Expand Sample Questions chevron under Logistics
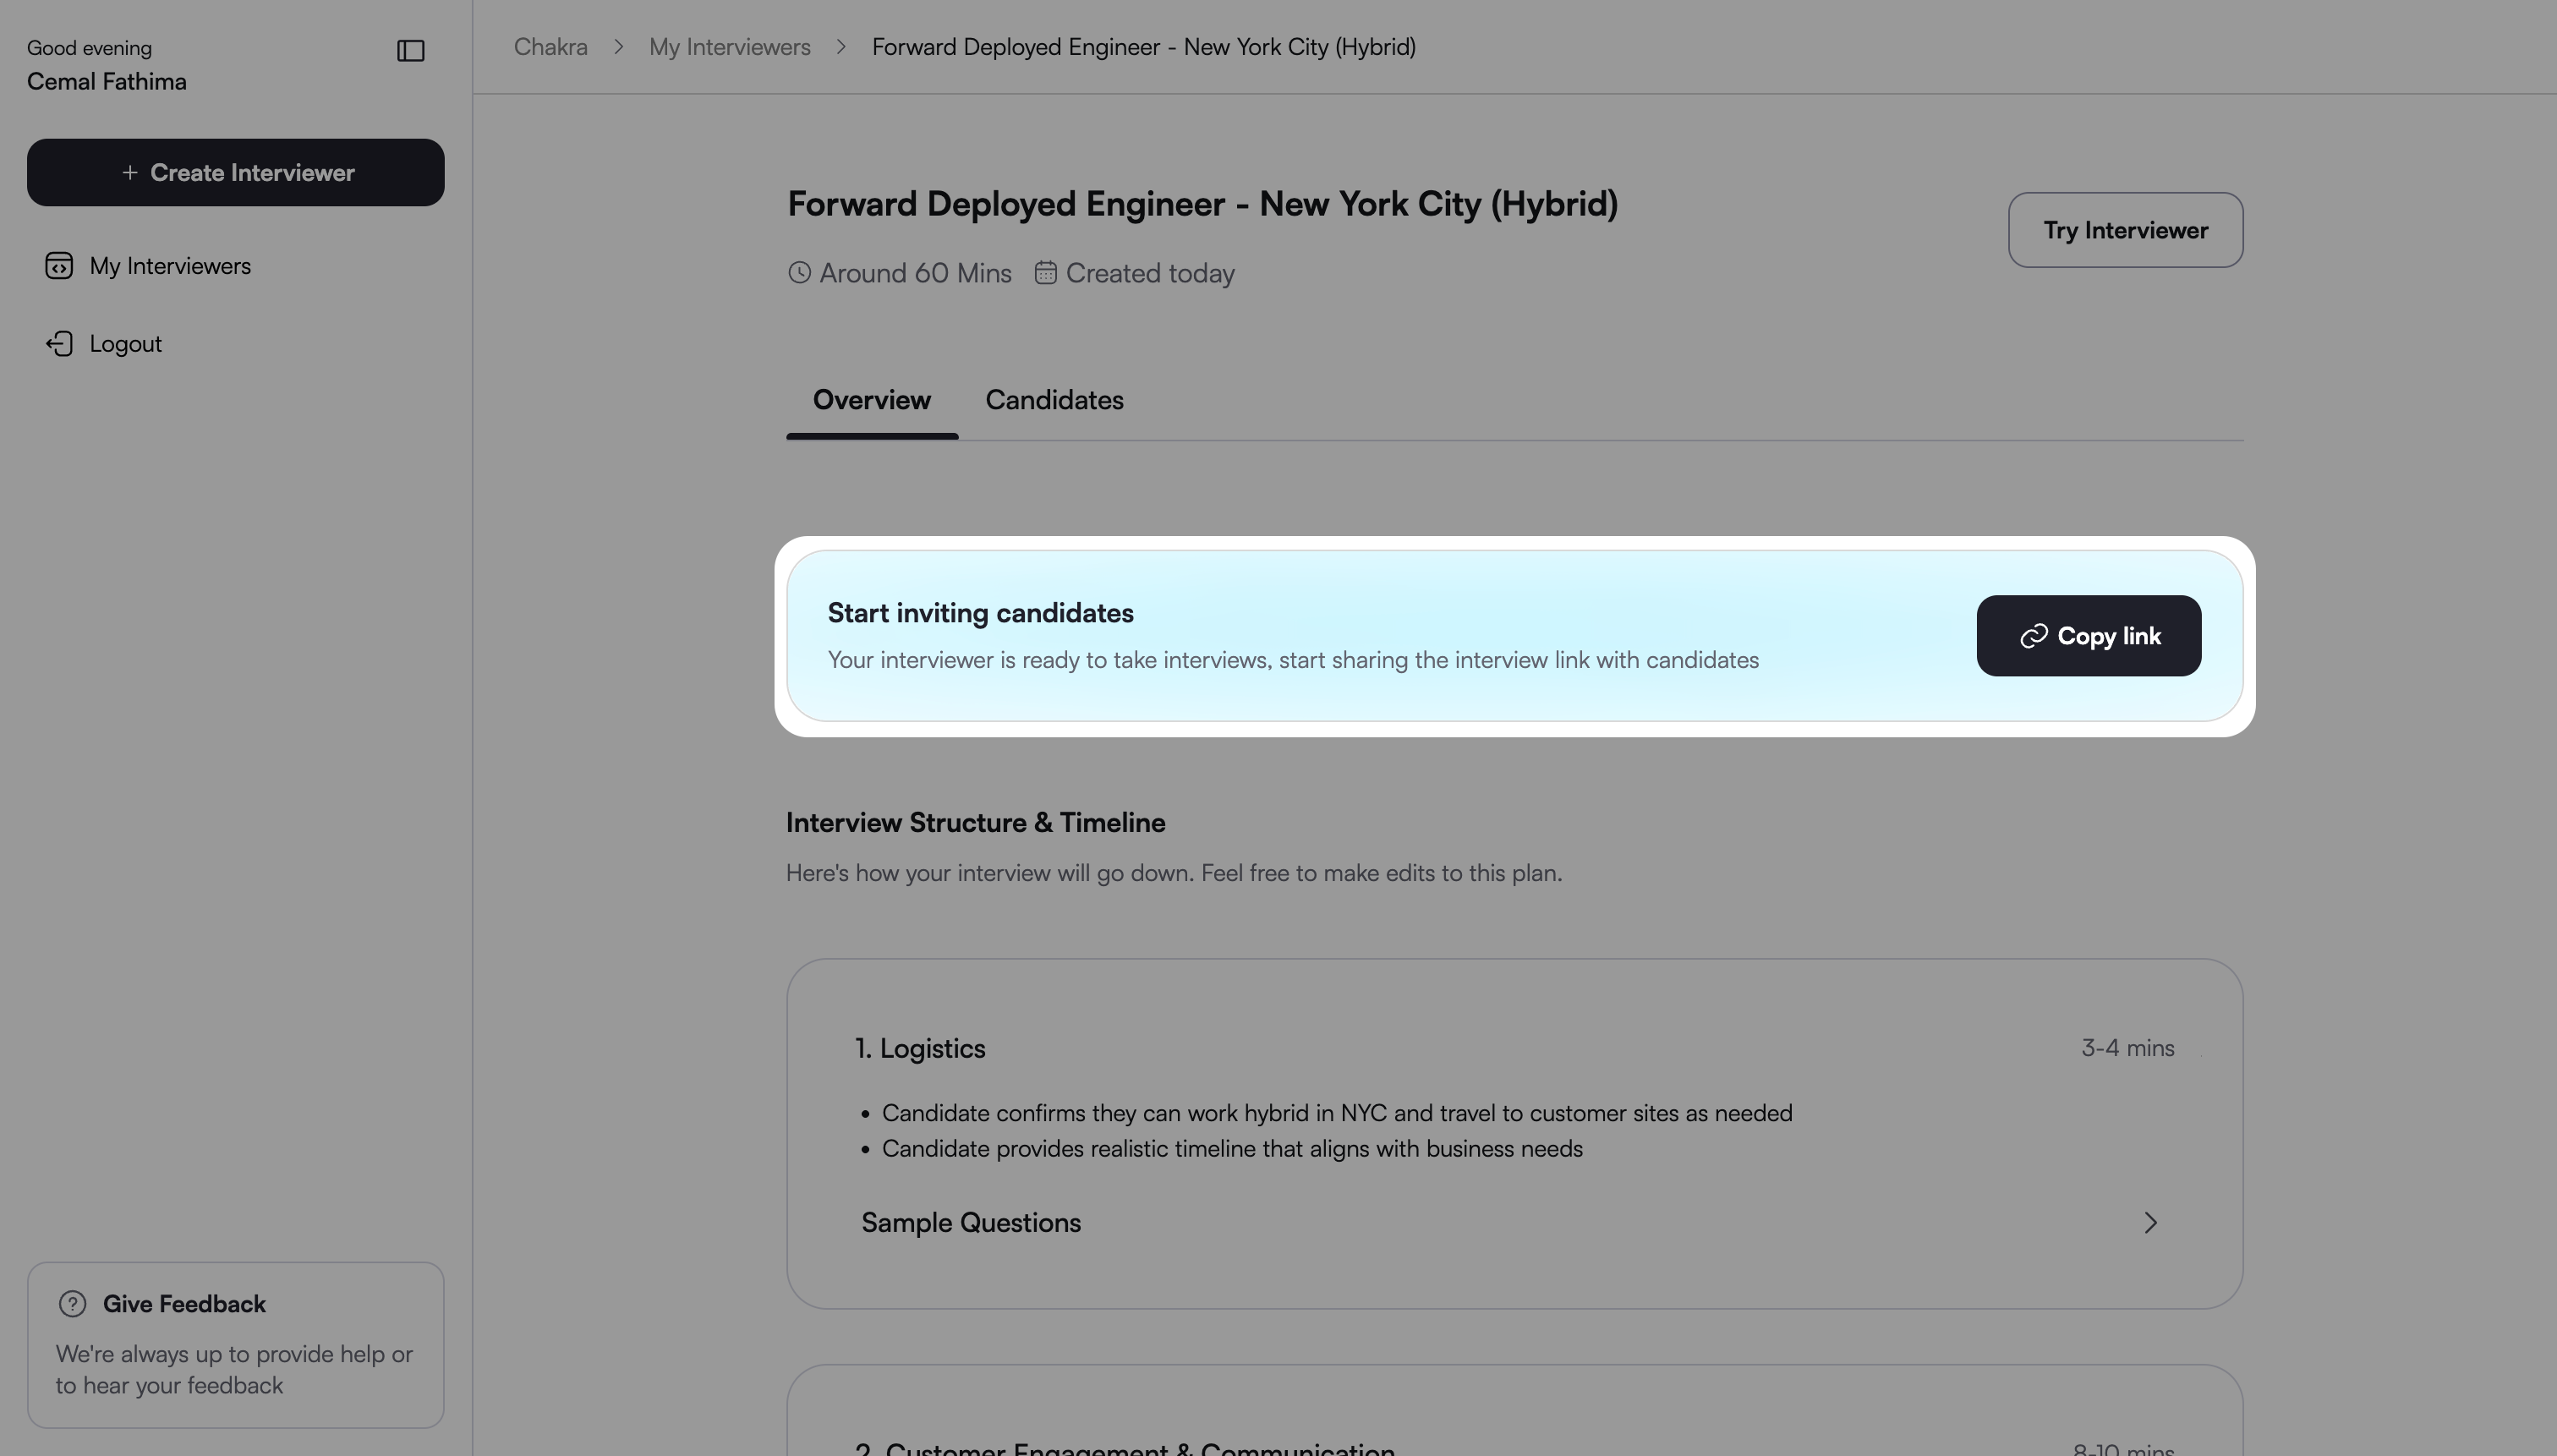This screenshot has width=2557, height=1456. [2150, 1223]
